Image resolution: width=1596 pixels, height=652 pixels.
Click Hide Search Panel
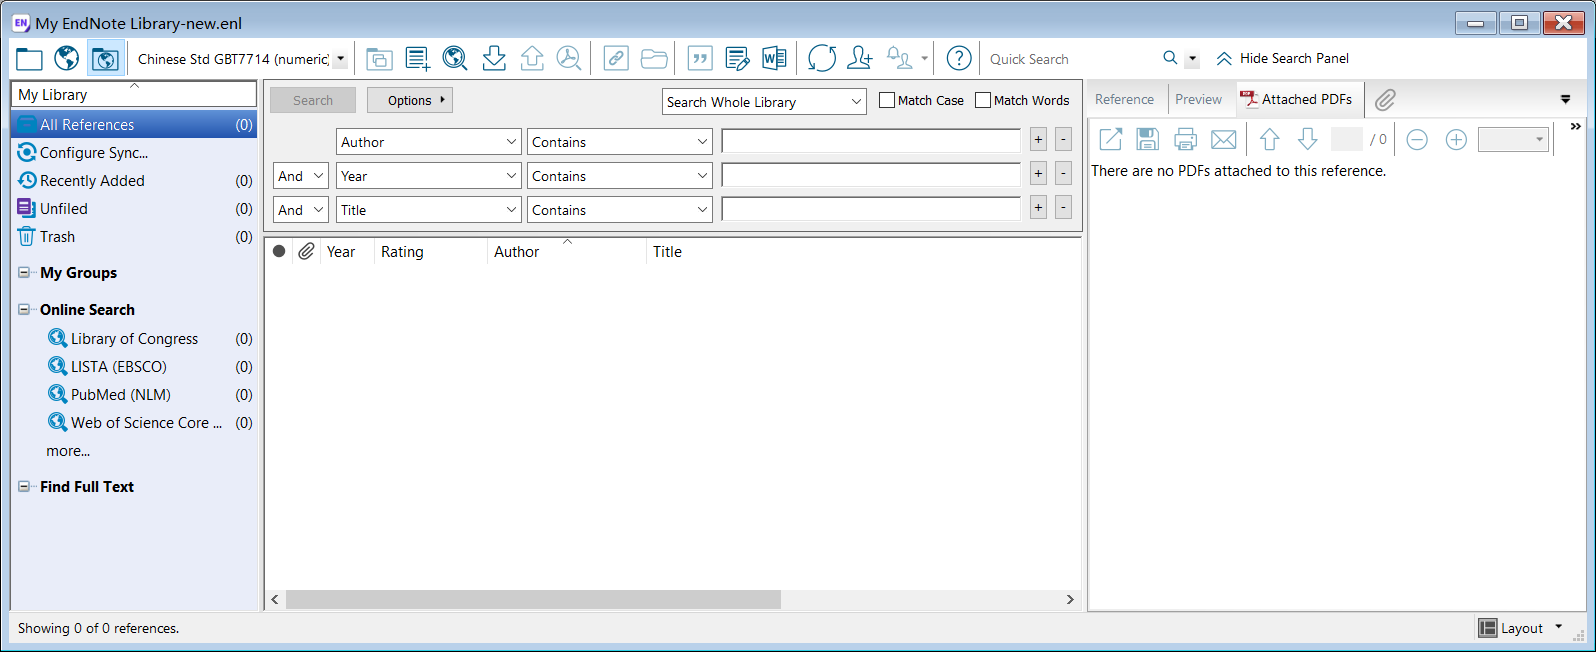(x=1282, y=58)
